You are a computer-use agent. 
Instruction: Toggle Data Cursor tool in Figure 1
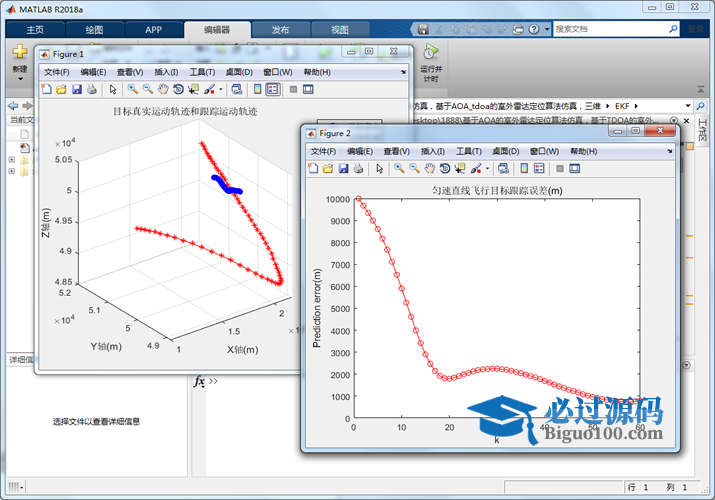[193, 89]
